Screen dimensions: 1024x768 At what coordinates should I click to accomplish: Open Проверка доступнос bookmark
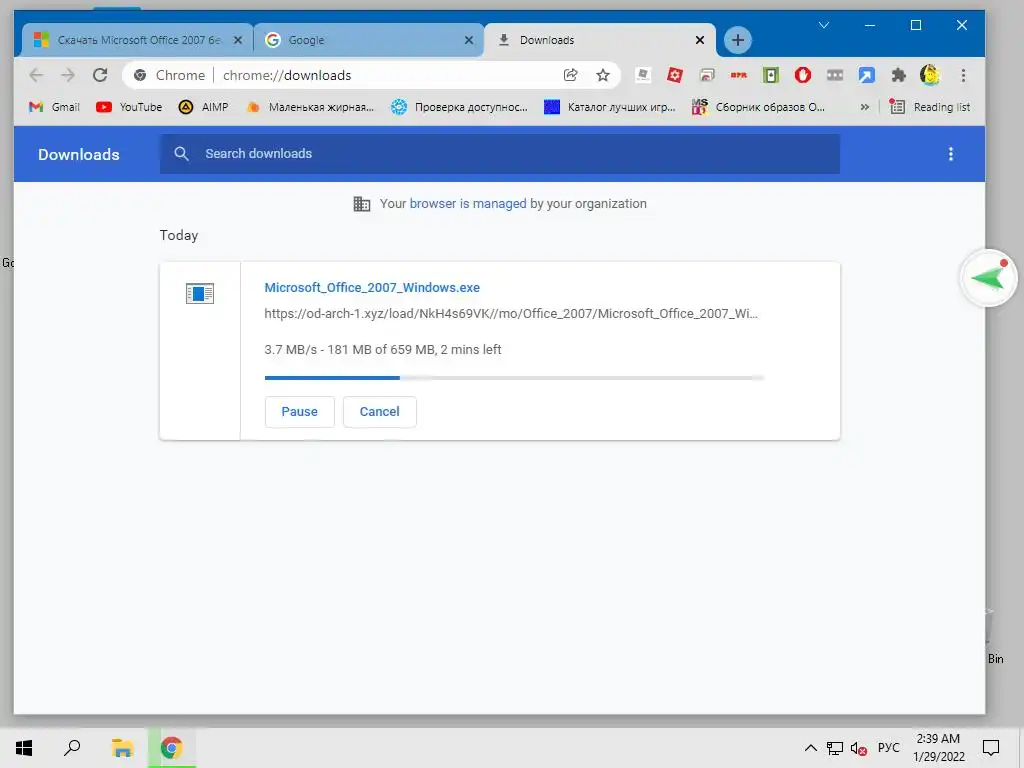point(459,107)
